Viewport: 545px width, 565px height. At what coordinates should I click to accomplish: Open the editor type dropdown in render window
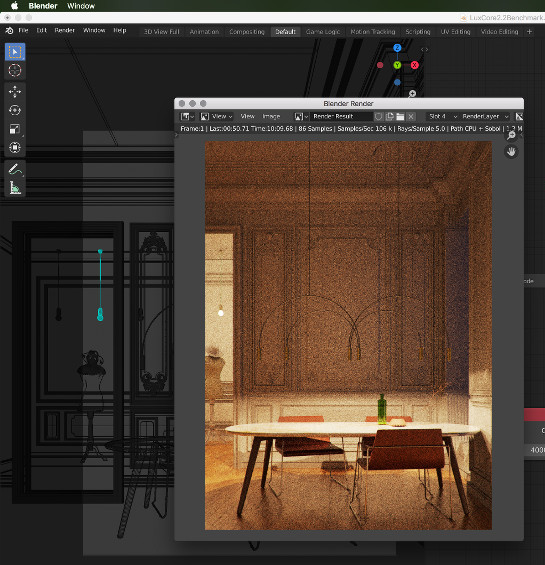pyautogui.click(x=187, y=116)
